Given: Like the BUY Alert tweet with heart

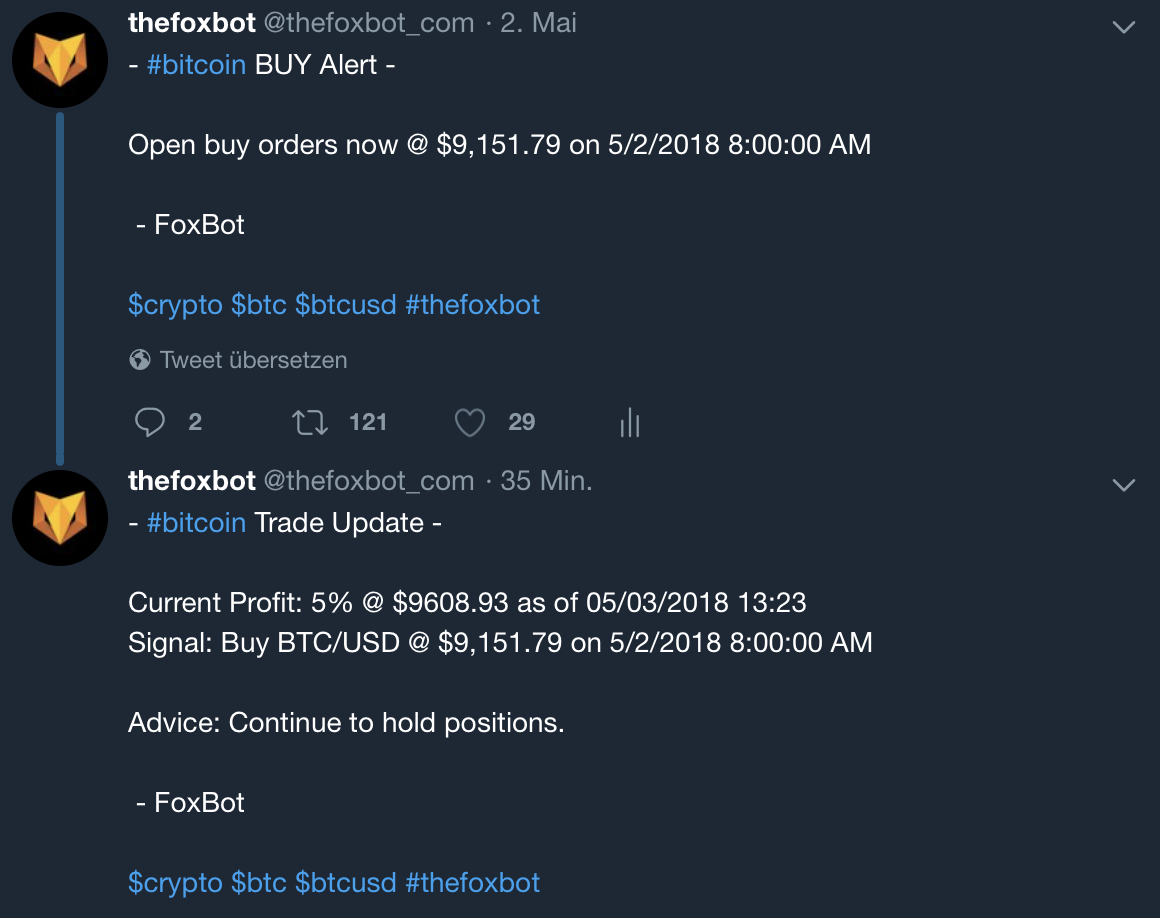Looking at the screenshot, I should [470, 422].
